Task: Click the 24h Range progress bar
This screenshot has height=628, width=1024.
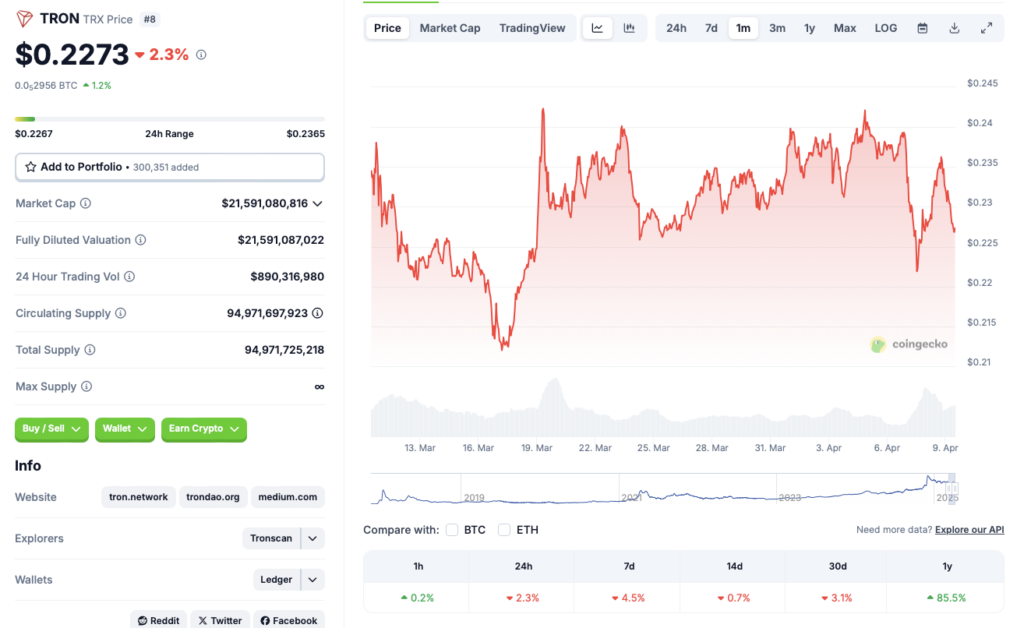Action: pyautogui.click(x=170, y=119)
